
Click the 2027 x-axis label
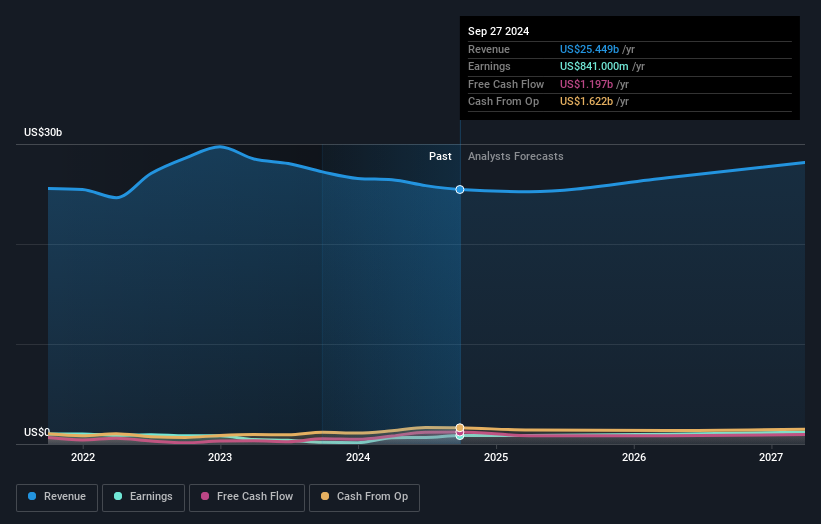point(771,457)
